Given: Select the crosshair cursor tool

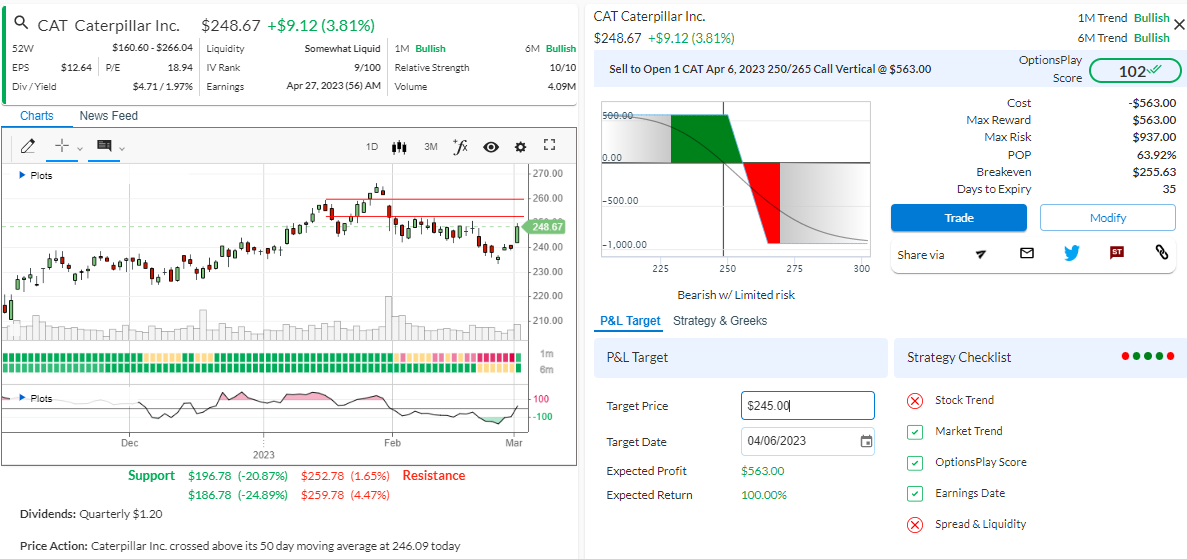Looking at the screenshot, I should pyautogui.click(x=63, y=145).
